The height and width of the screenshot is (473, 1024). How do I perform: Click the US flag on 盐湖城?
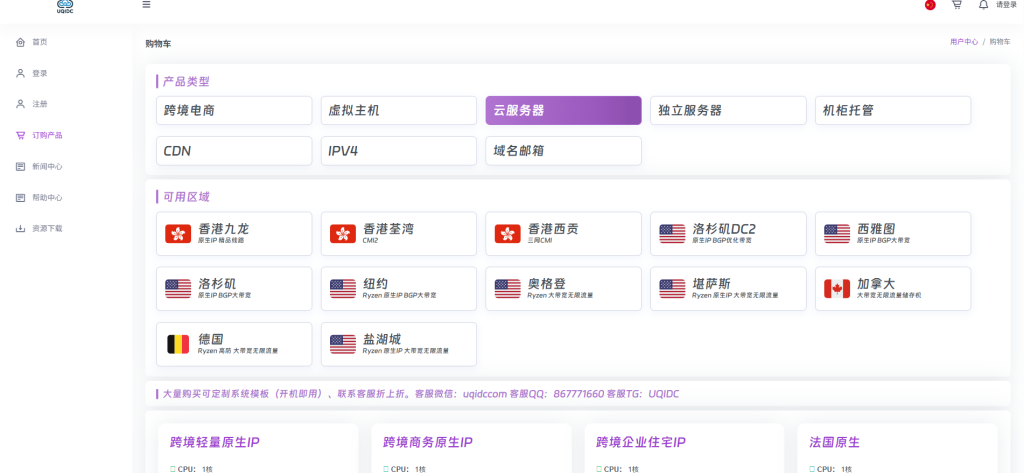pyautogui.click(x=343, y=344)
